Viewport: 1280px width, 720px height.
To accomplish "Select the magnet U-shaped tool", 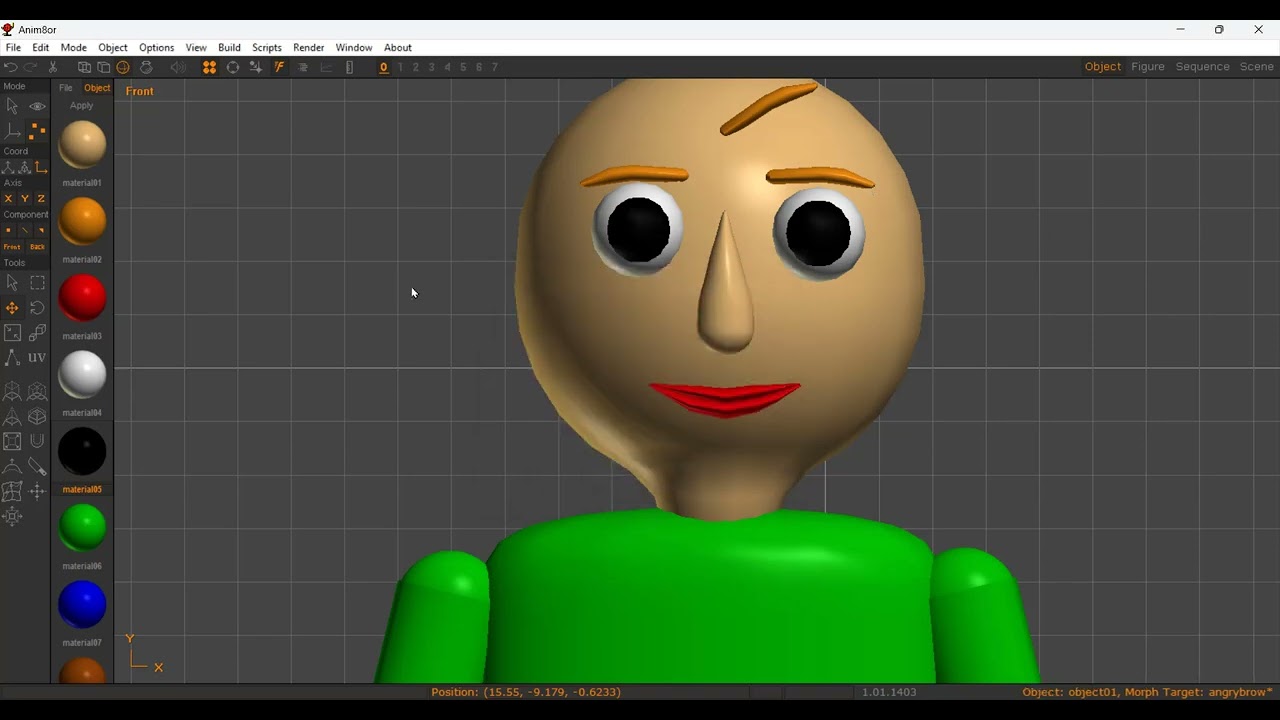I will [37, 441].
